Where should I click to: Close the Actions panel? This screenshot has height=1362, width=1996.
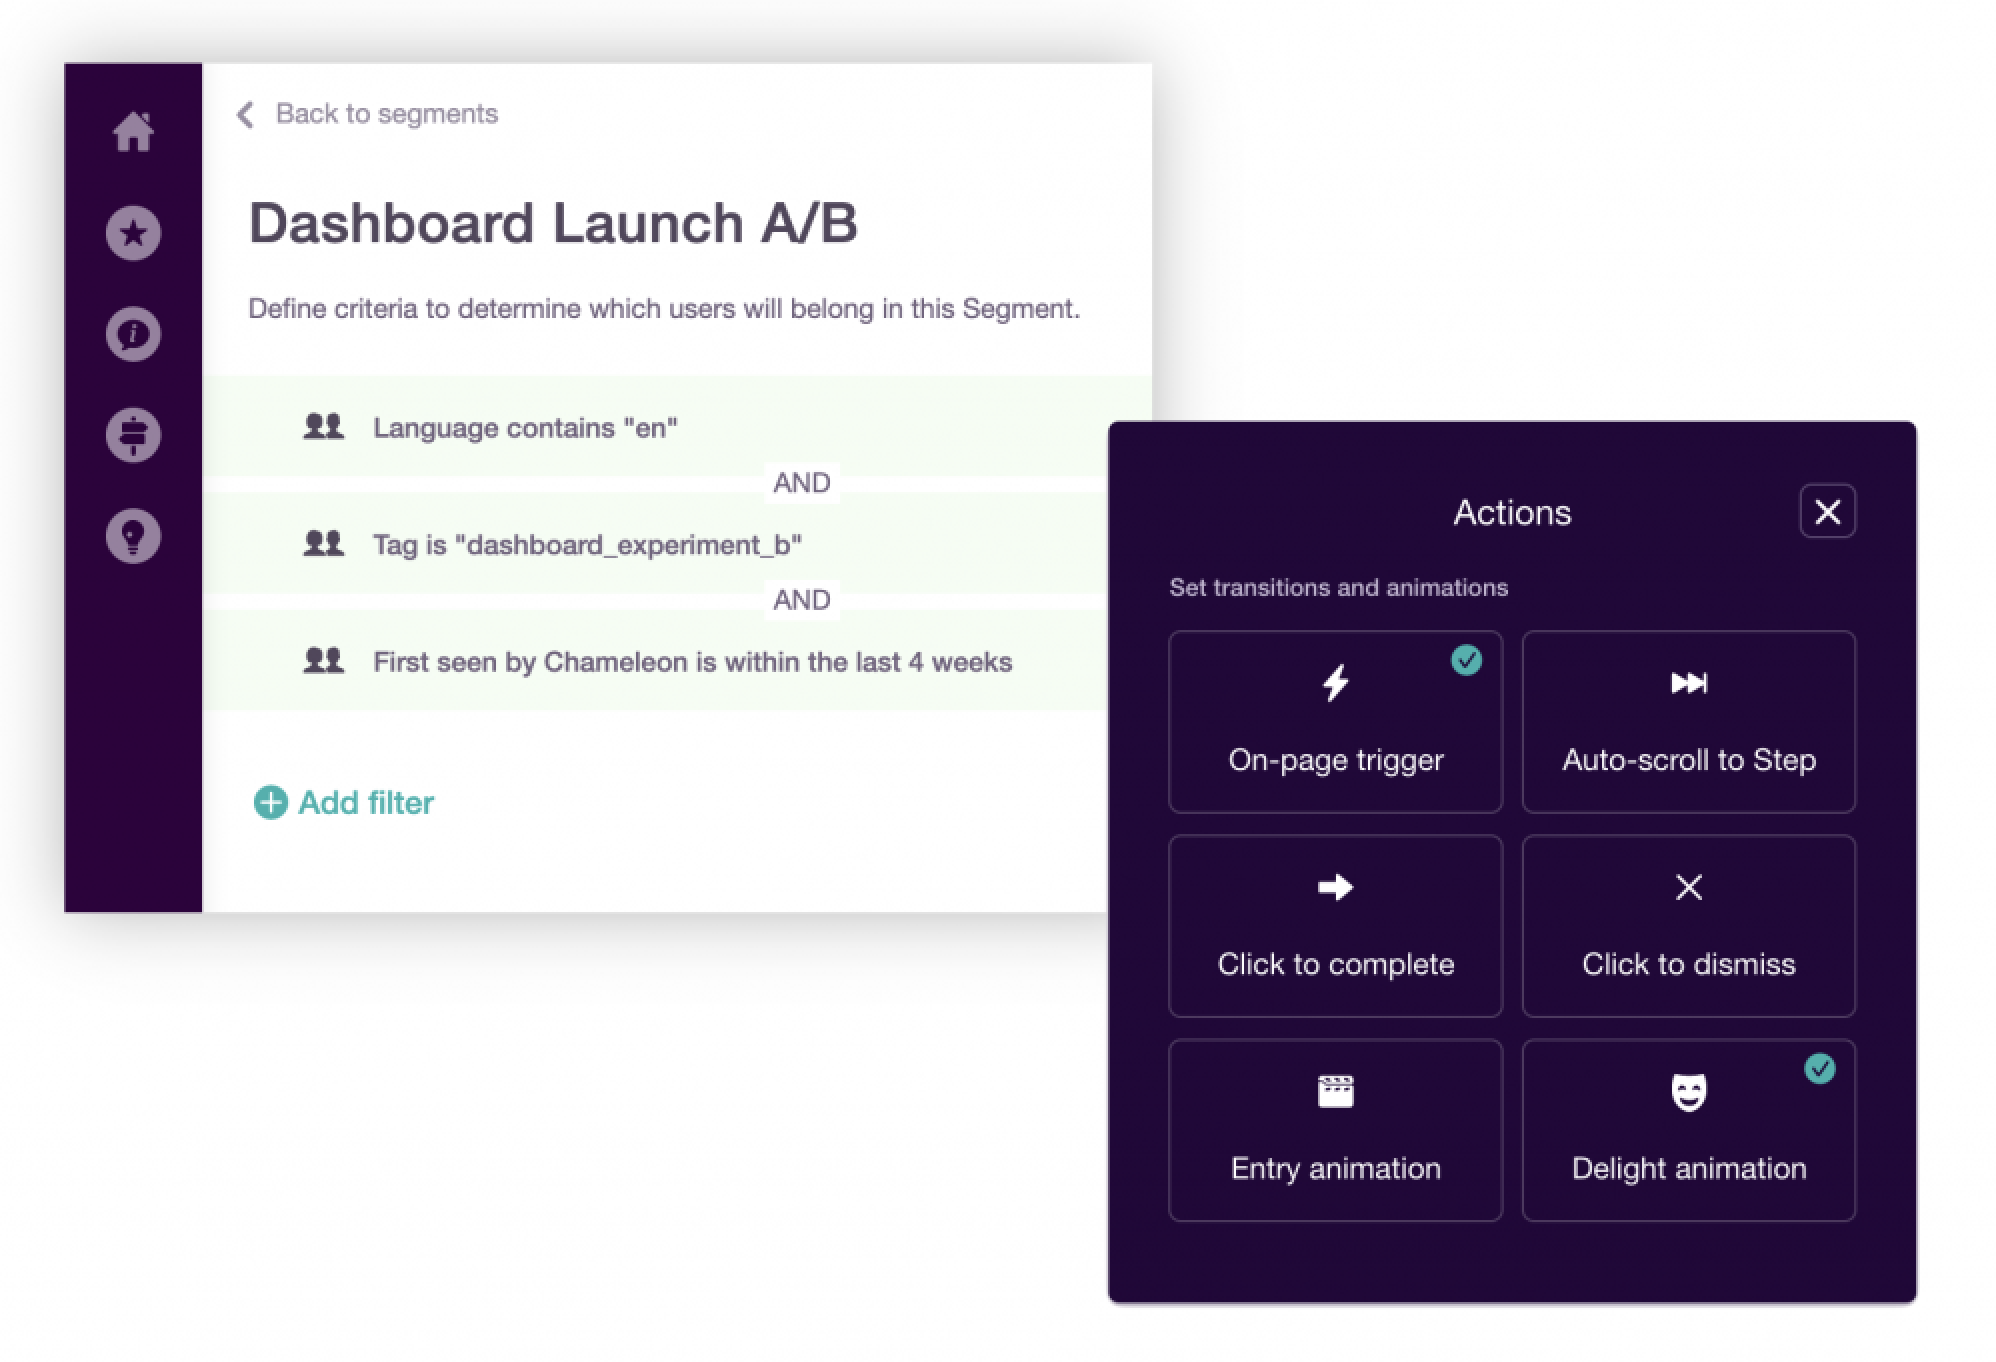coord(1827,512)
